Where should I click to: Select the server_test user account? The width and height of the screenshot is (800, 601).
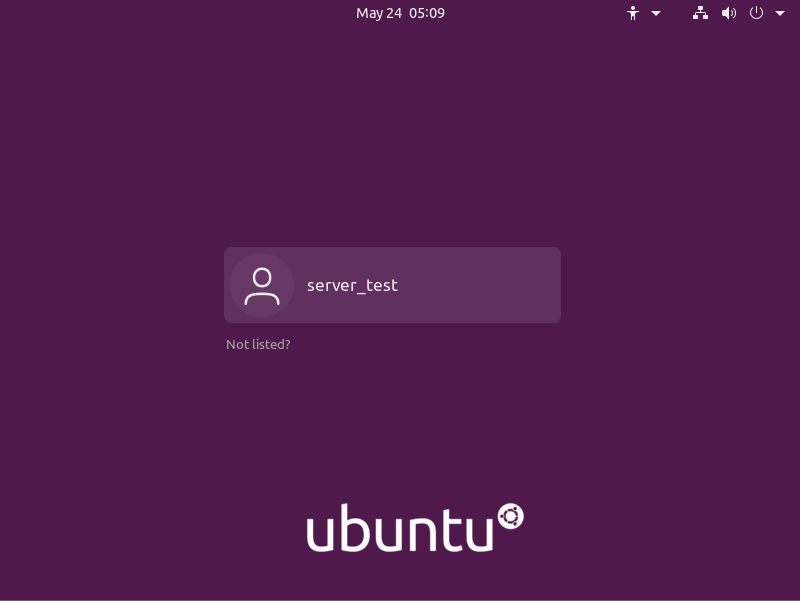click(392, 285)
